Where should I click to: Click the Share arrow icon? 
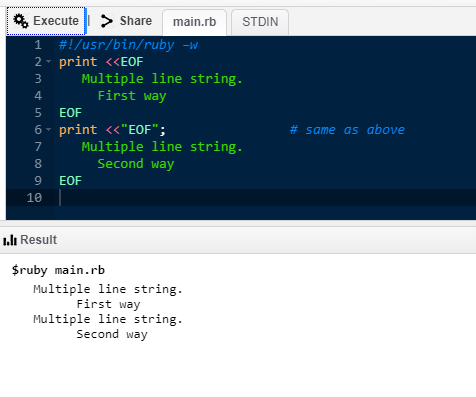pyautogui.click(x=107, y=21)
